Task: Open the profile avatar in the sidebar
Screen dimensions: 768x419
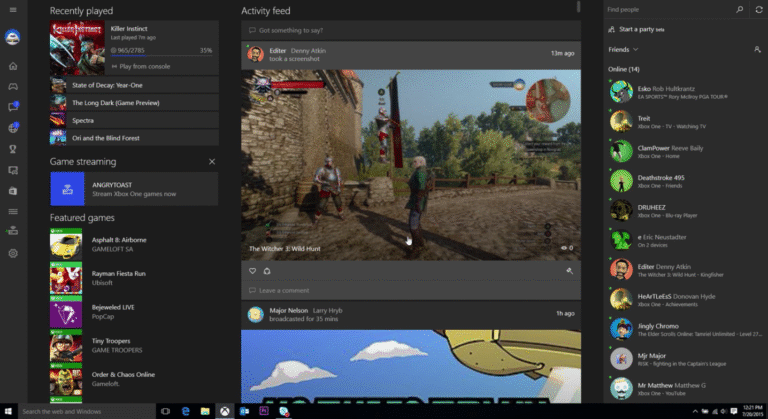Action: point(13,37)
